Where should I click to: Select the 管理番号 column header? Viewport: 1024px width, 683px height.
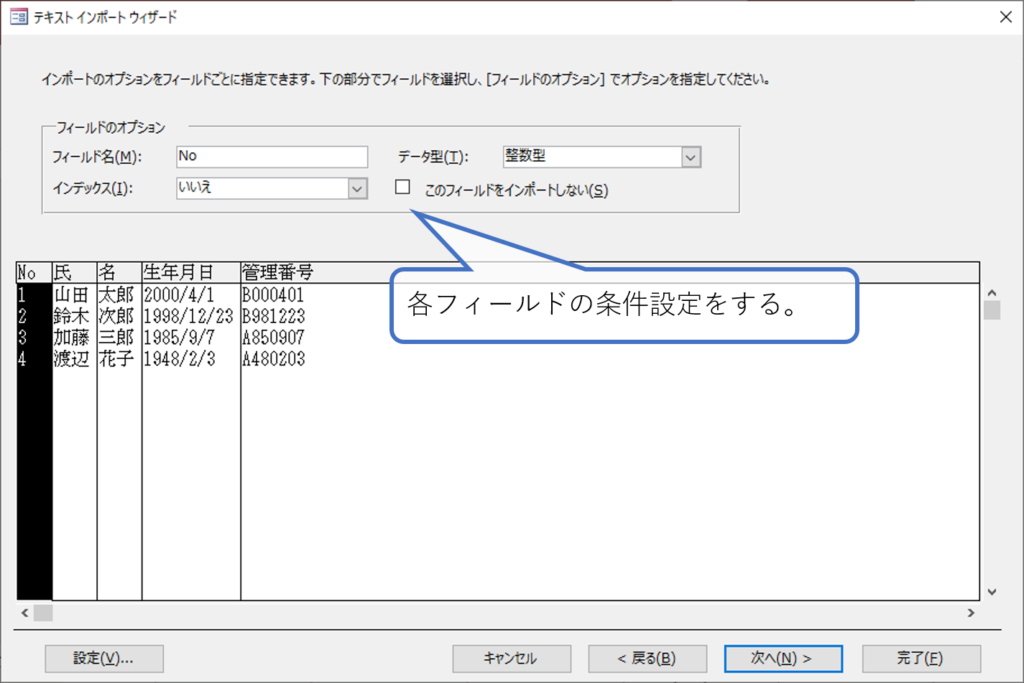[278, 272]
